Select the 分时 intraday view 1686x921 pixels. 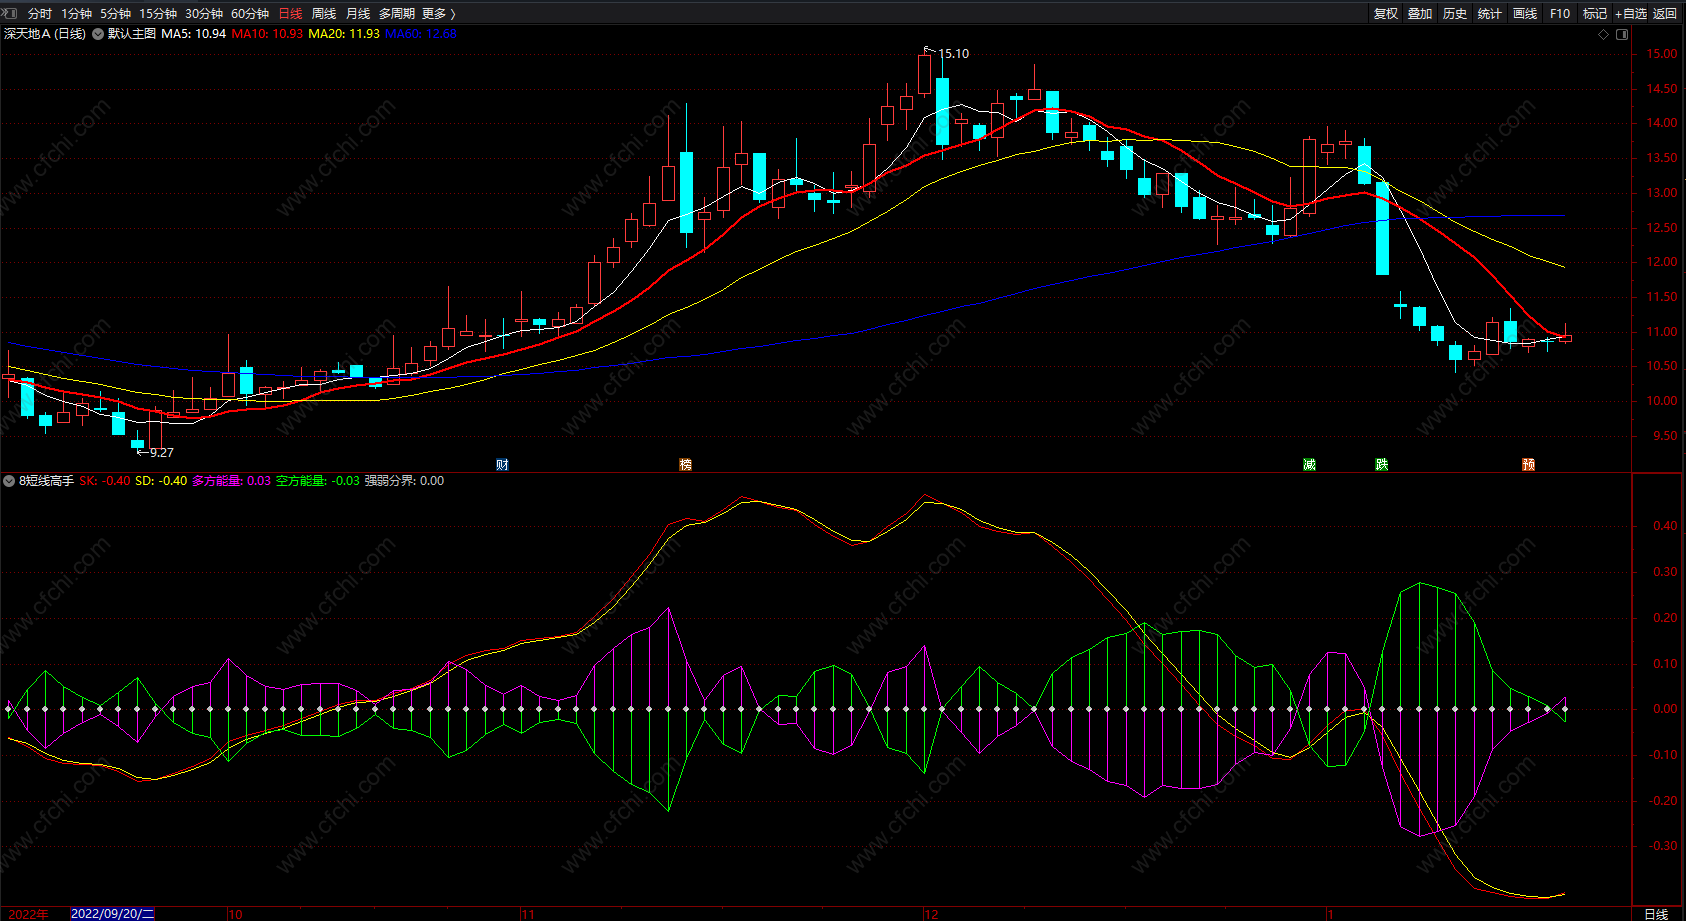(x=40, y=14)
